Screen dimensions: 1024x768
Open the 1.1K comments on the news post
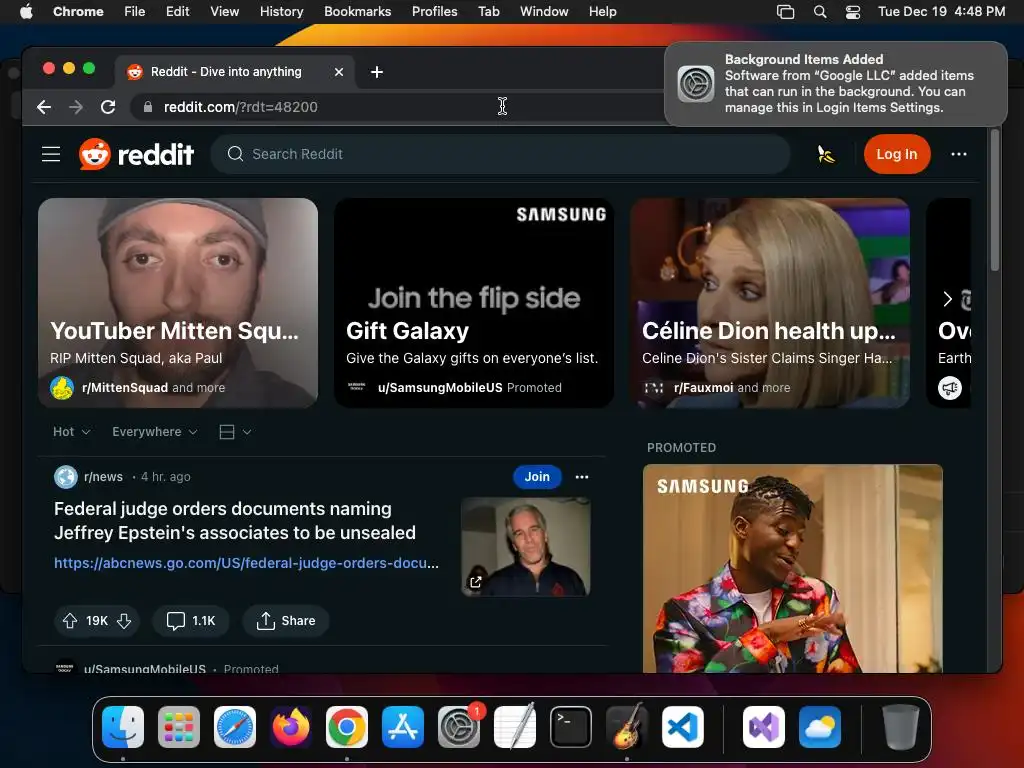[x=191, y=620]
